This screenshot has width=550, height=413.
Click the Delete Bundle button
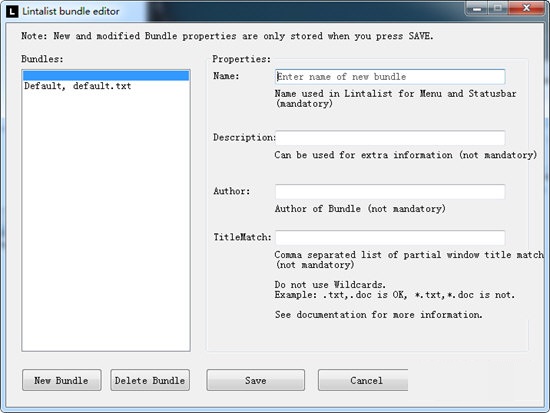click(150, 380)
